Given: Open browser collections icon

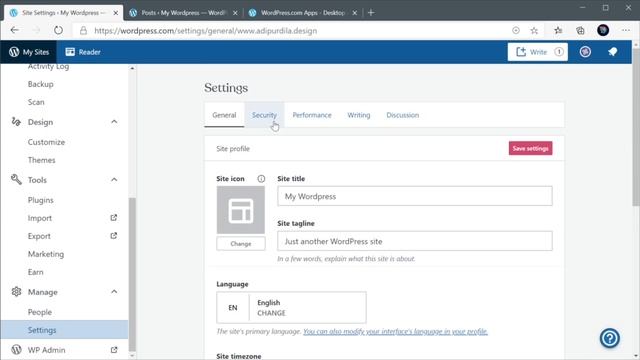Looking at the screenshot, I should [580, 30].
